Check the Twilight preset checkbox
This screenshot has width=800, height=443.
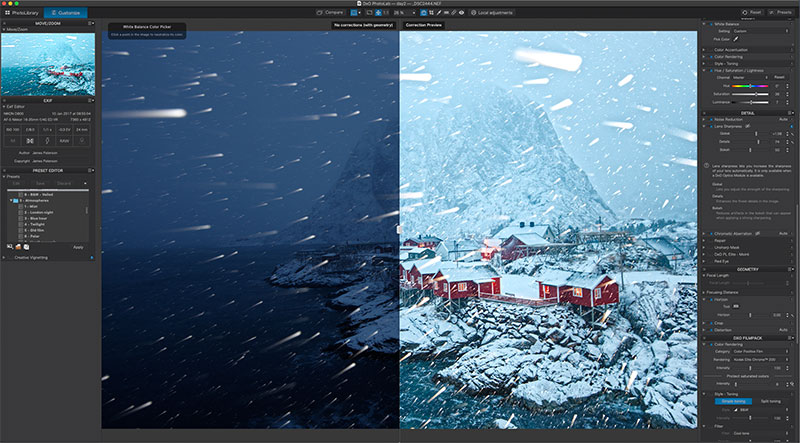pyautogui.click(x=20, y=225)
